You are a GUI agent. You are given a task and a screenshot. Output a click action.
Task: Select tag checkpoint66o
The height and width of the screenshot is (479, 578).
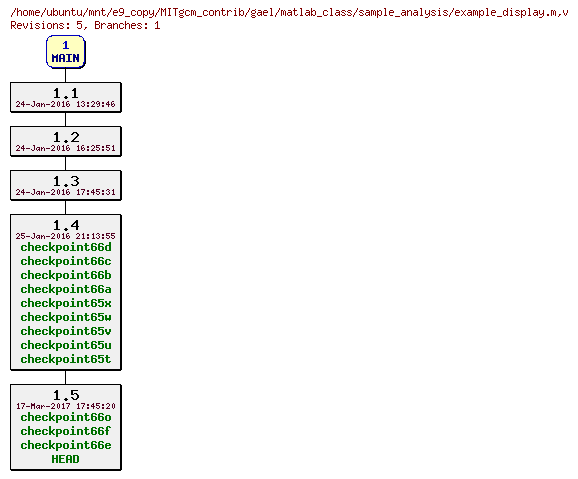66,417
